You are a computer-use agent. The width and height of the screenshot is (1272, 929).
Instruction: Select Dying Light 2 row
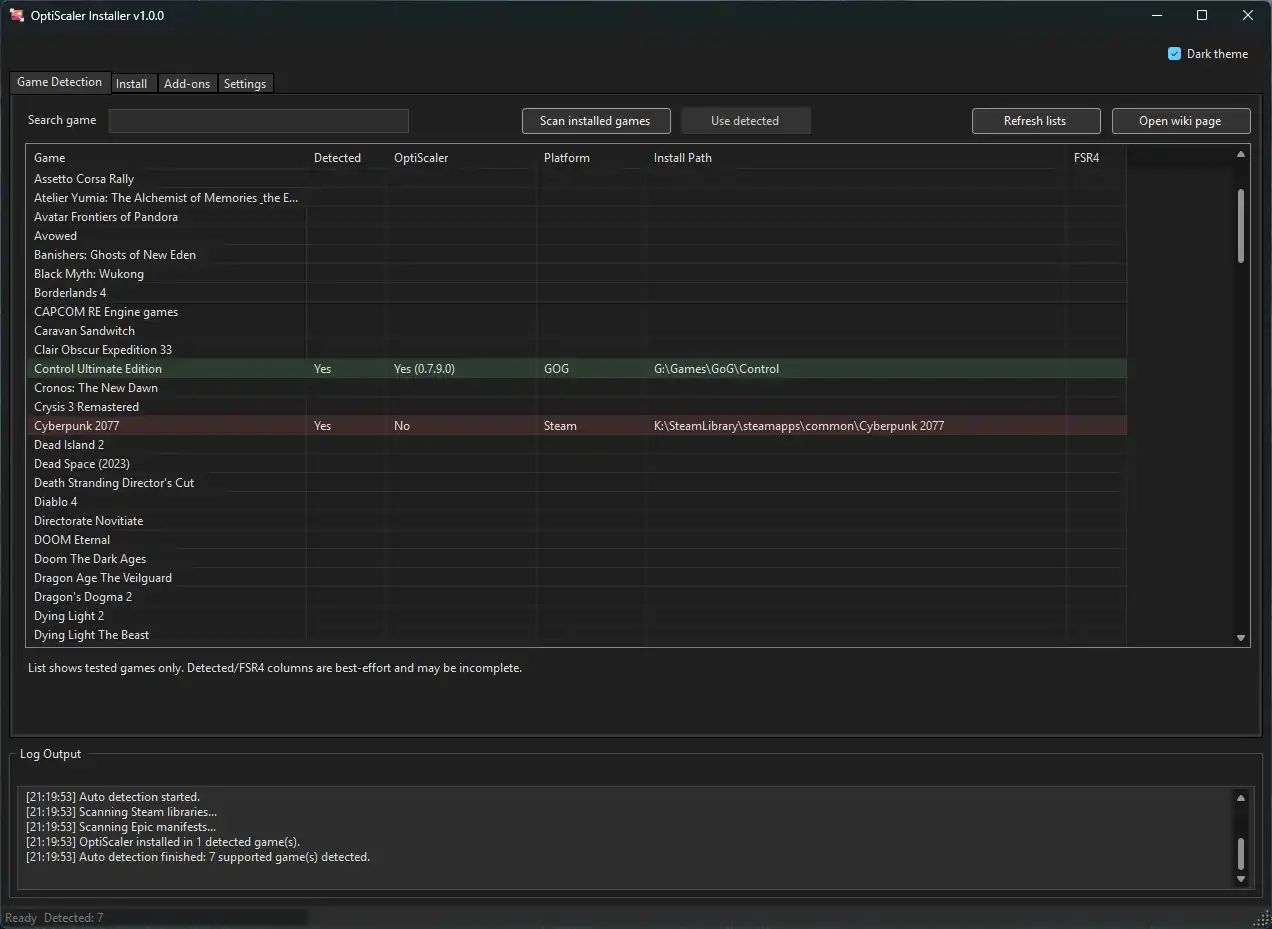coord(576,616)
